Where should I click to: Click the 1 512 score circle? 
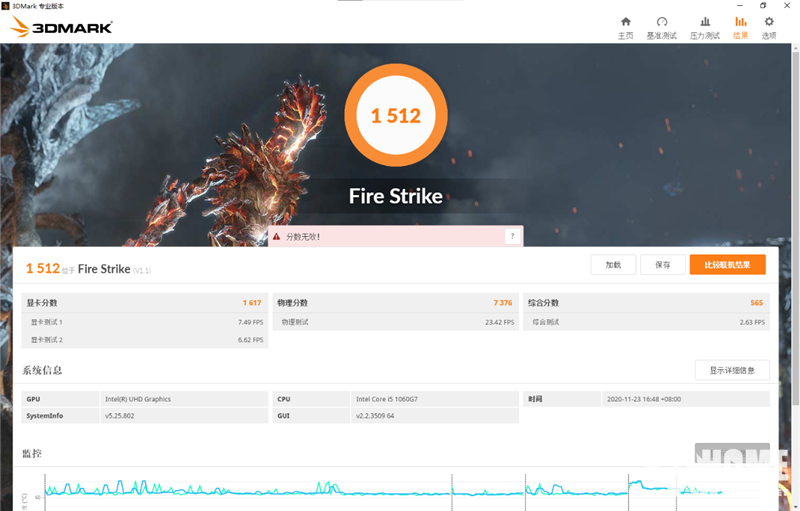(396, 115)
